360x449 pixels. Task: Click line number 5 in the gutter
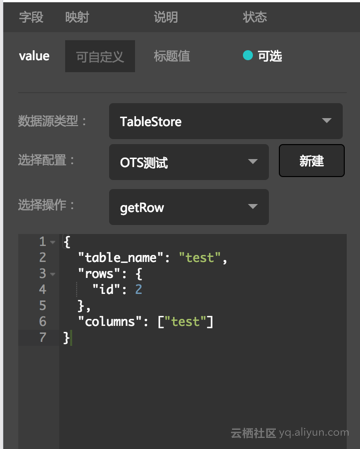(42, 306)
